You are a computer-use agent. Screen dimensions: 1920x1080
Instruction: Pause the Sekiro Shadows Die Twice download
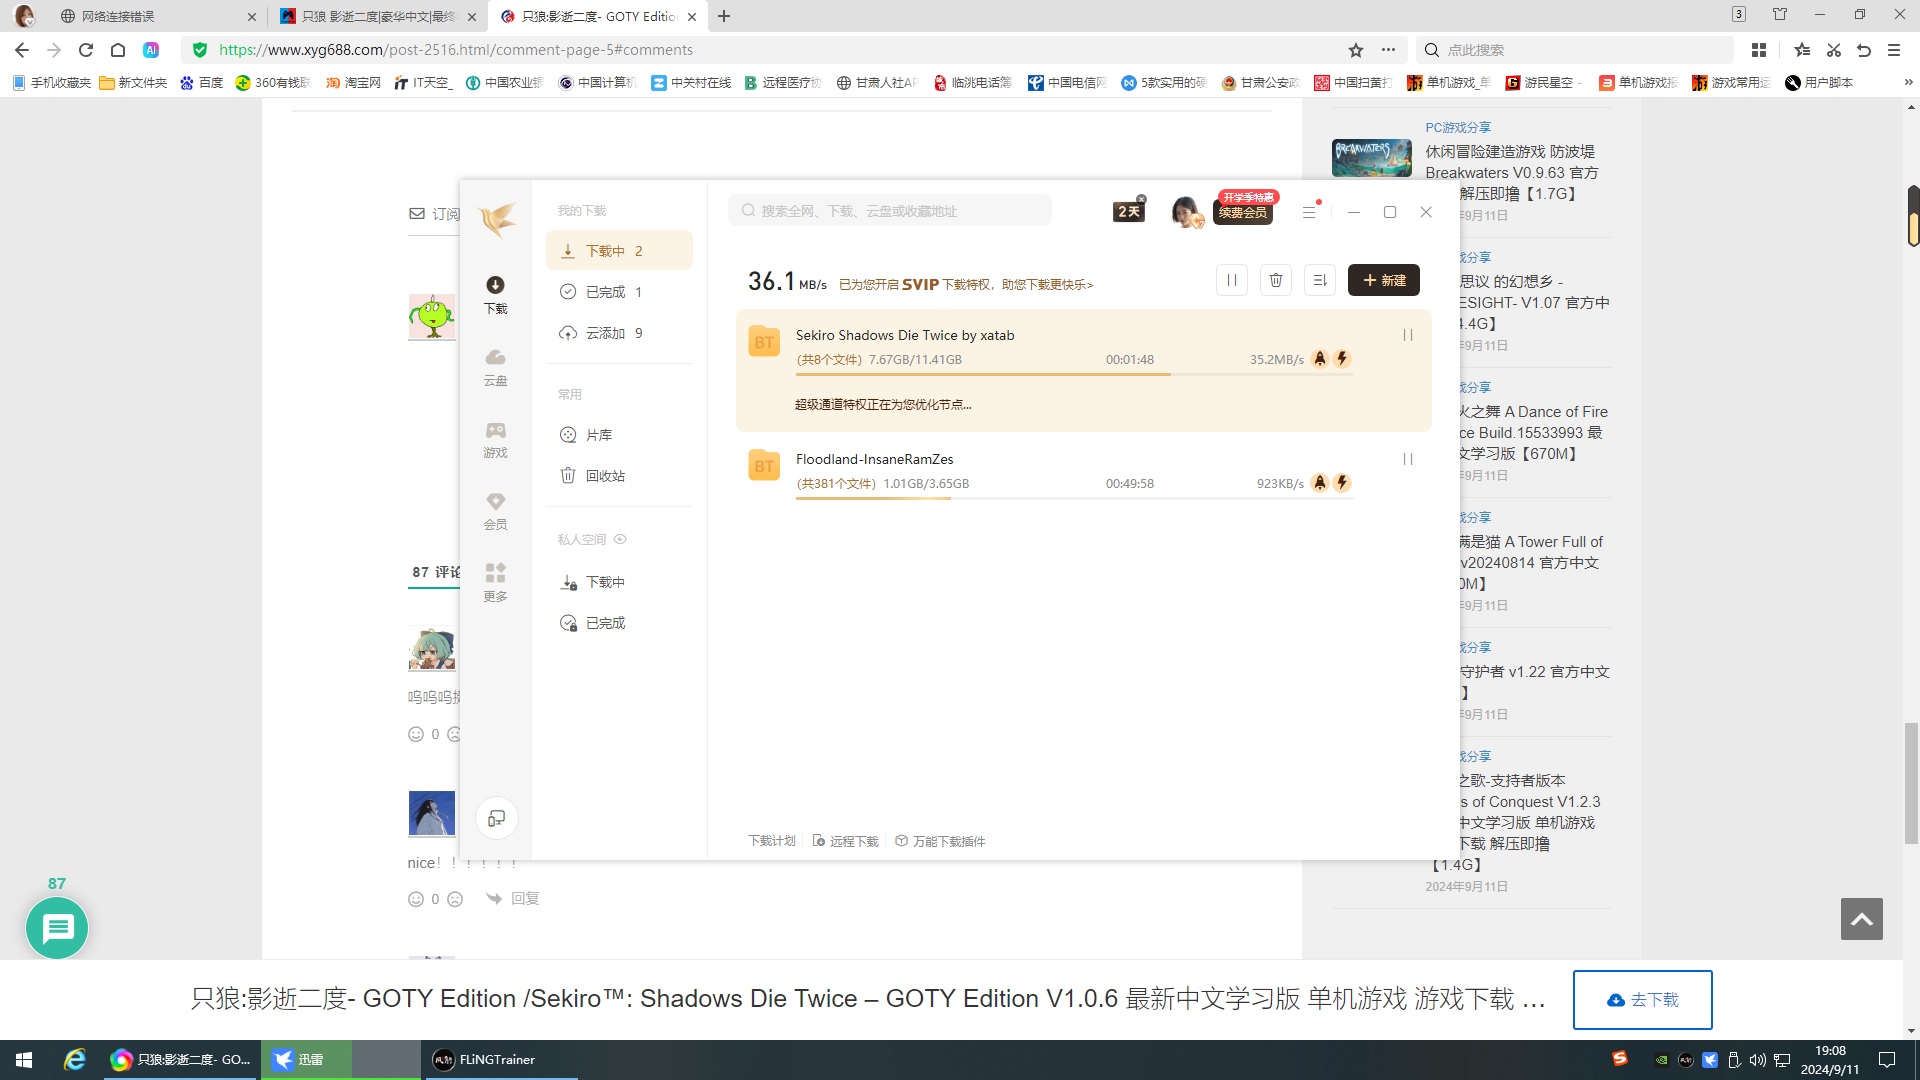coord(1407,336)
